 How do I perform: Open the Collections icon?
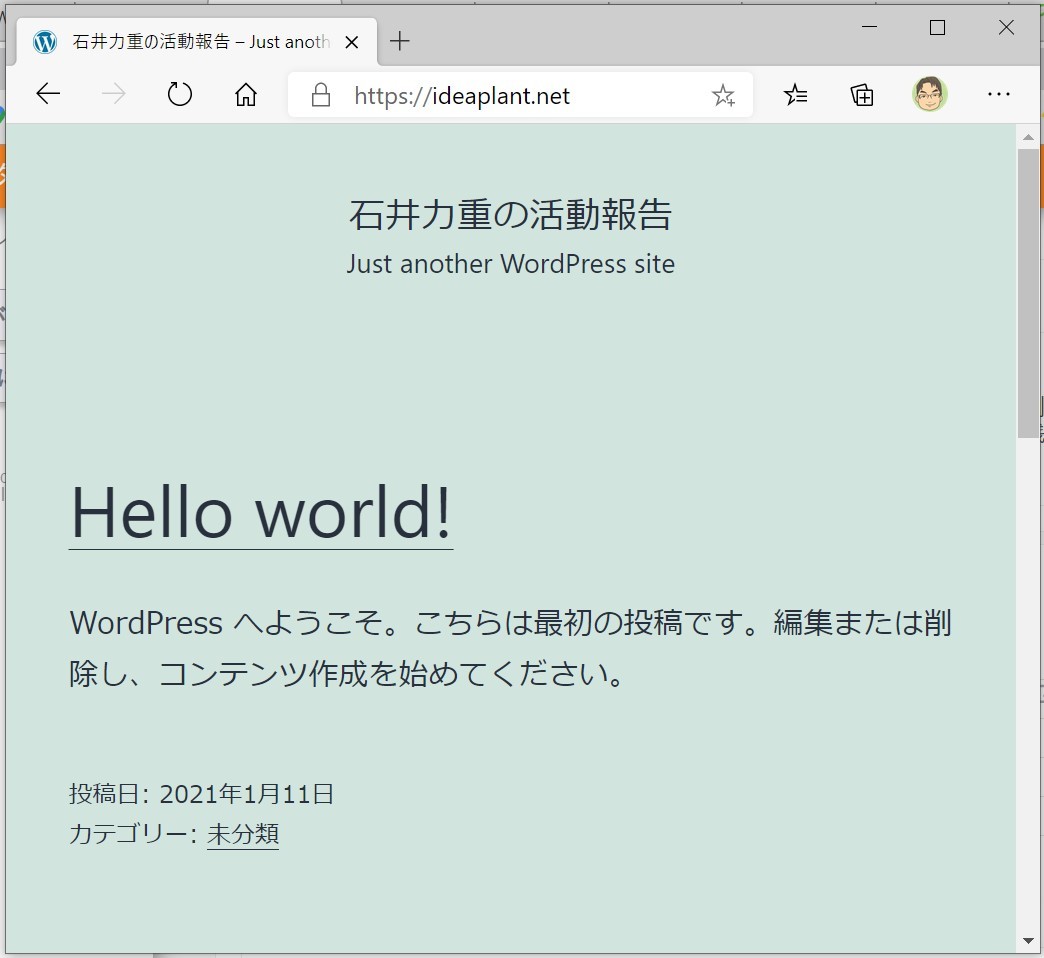pyautogui.click(x=862, y=95)
